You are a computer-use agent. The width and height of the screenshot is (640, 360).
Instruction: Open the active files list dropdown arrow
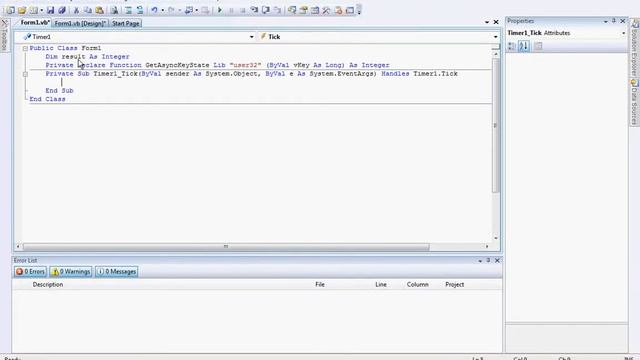pos(487,22)
